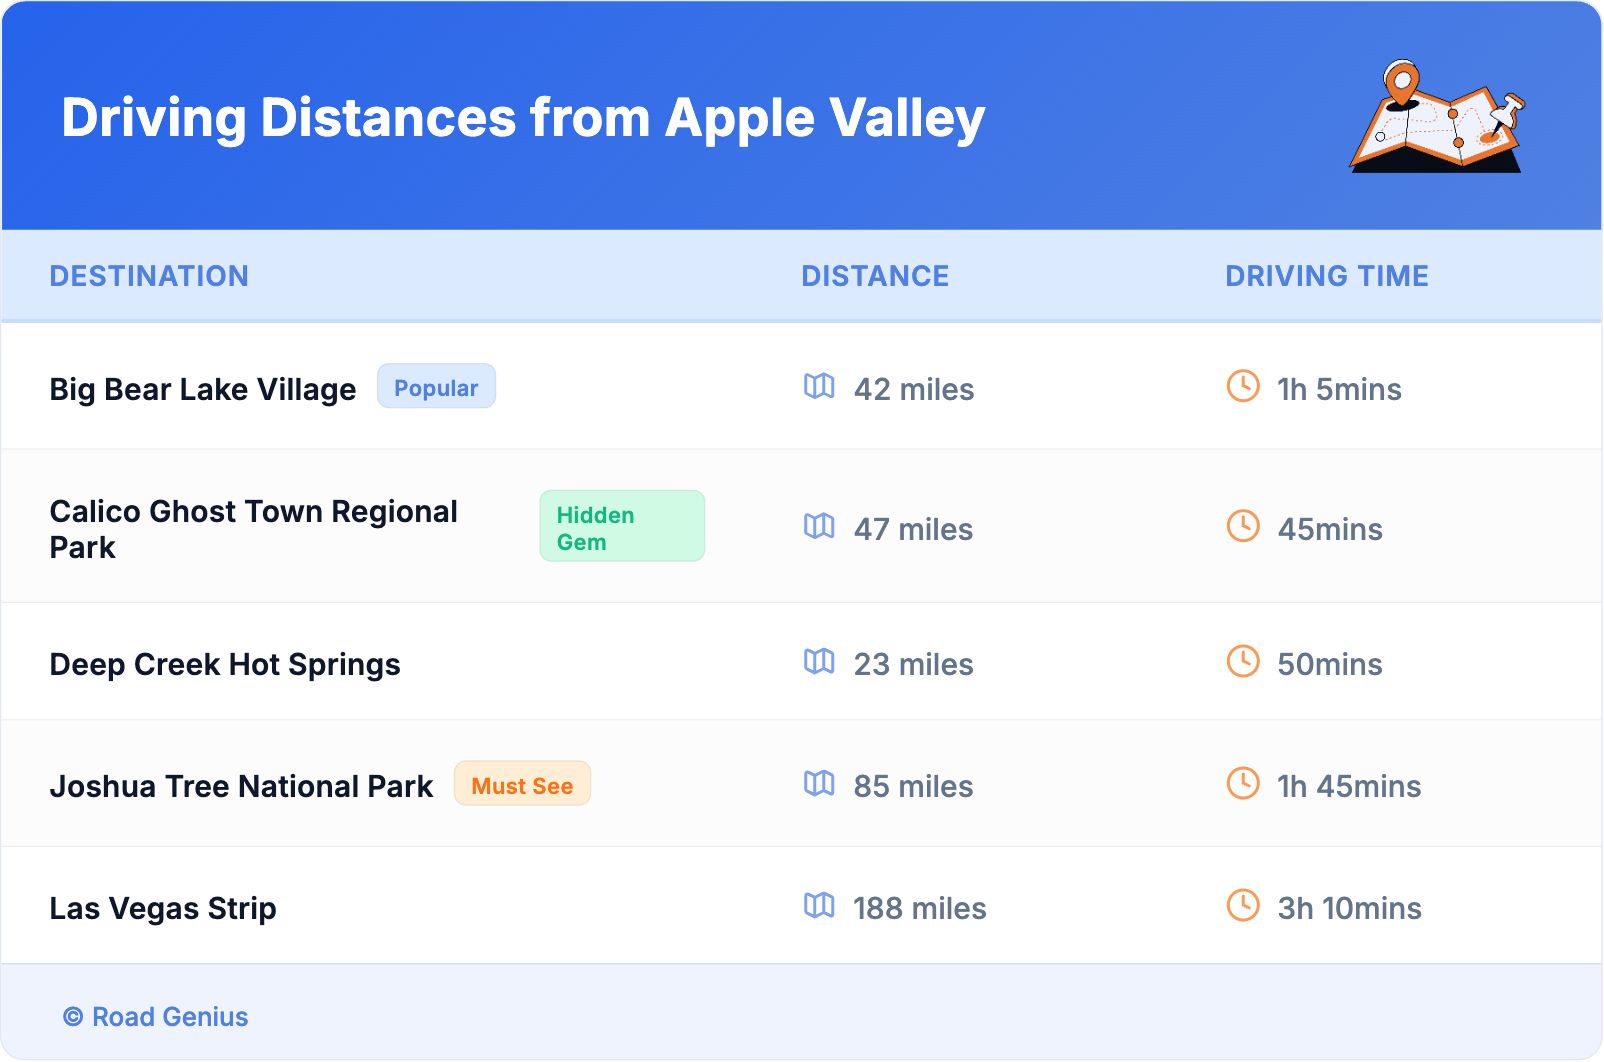Click the map illustration in the header

point(1437,117)
